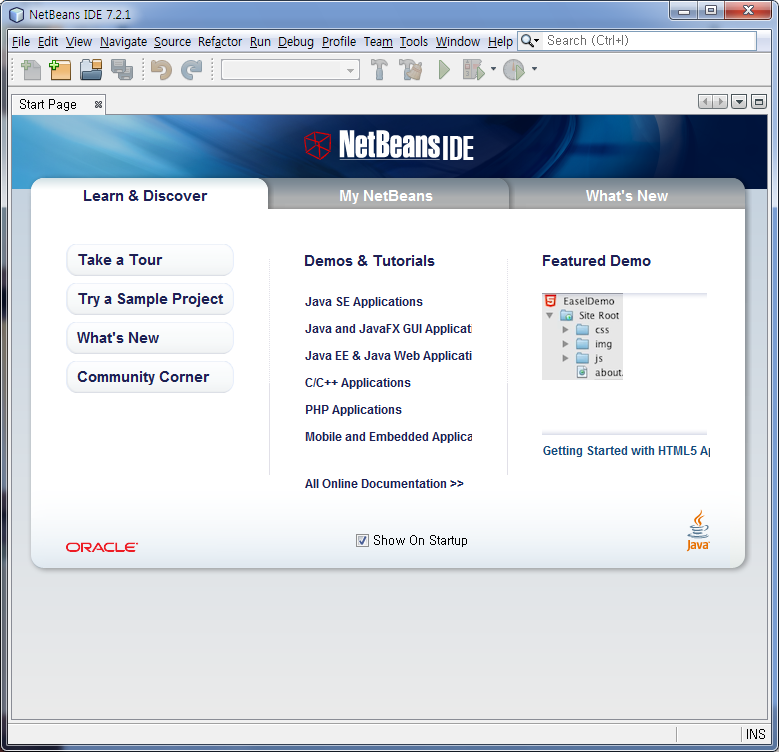The image size is (779, 752).
Task: Open the documents list dropdown button
Action: tap(739, 102)
